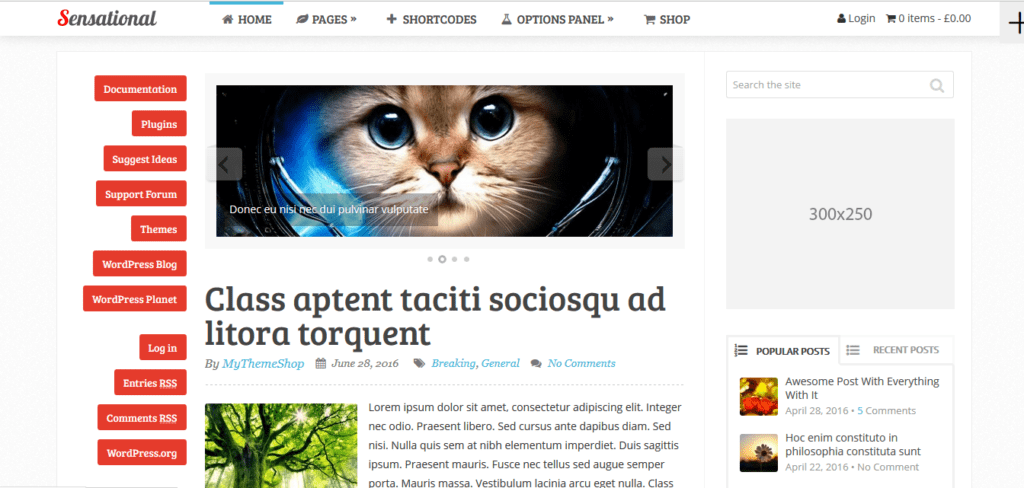
Task: Click the slide caption Donec eu nisi
Action: [328, 210]
